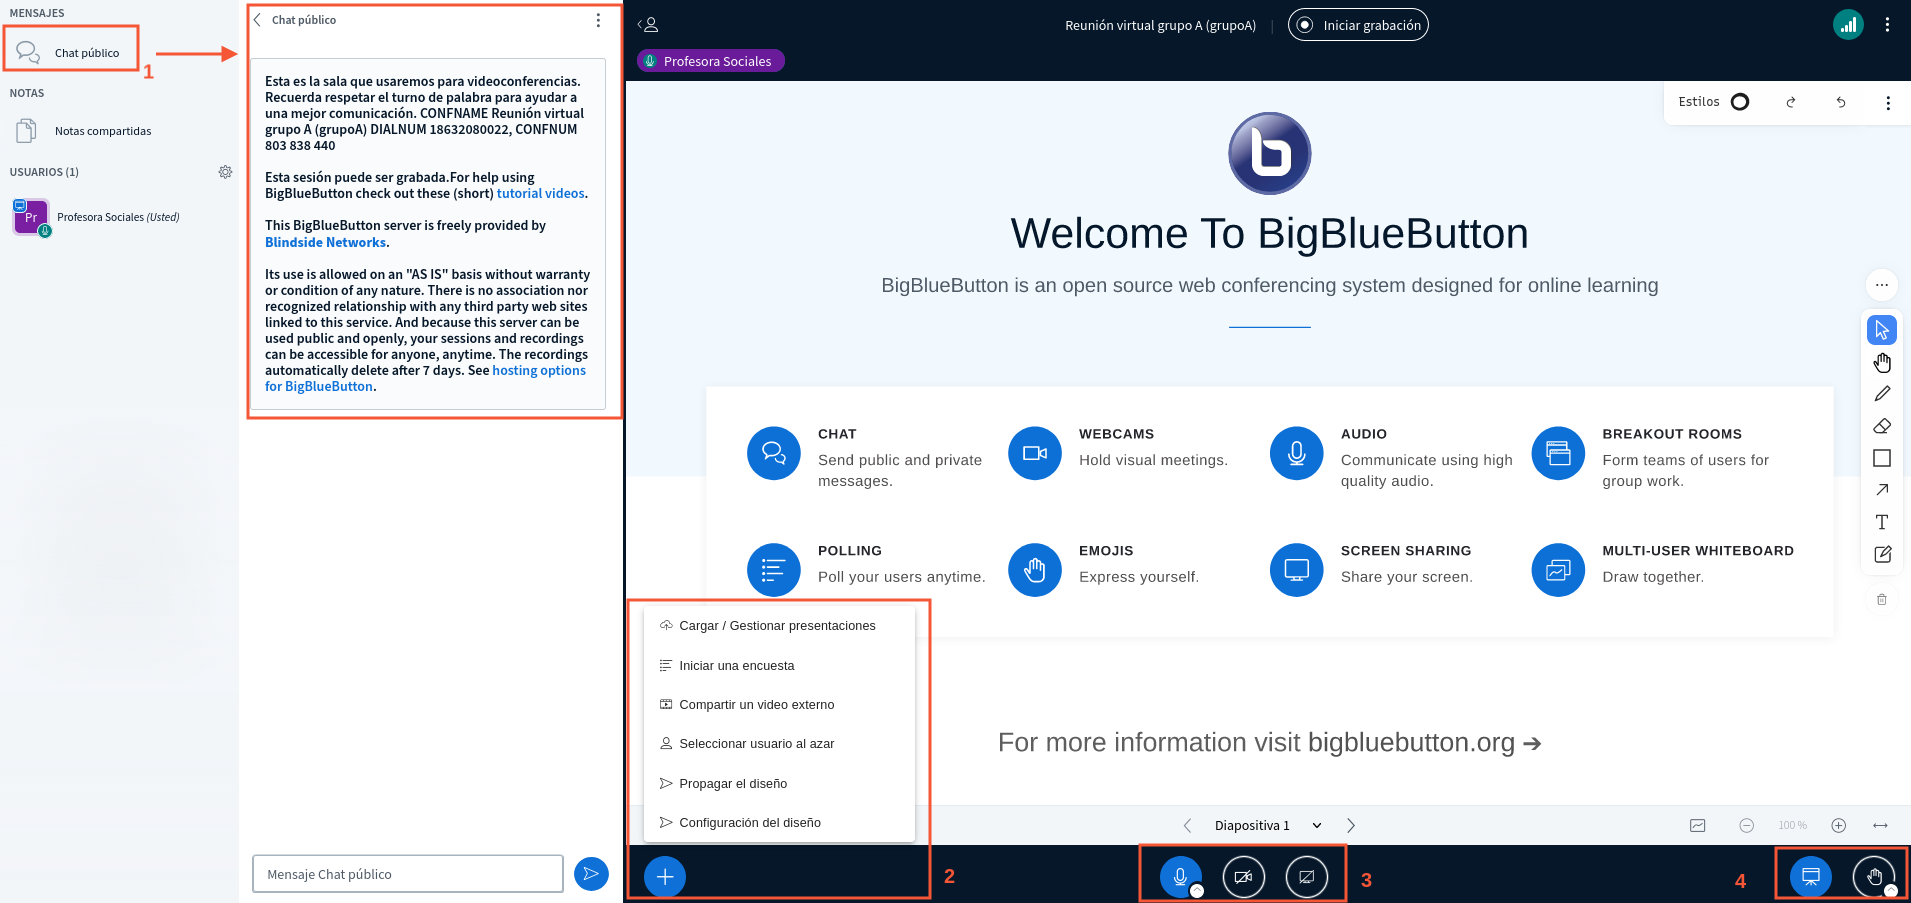Toggle screen sharing

tap(1306, 877)
